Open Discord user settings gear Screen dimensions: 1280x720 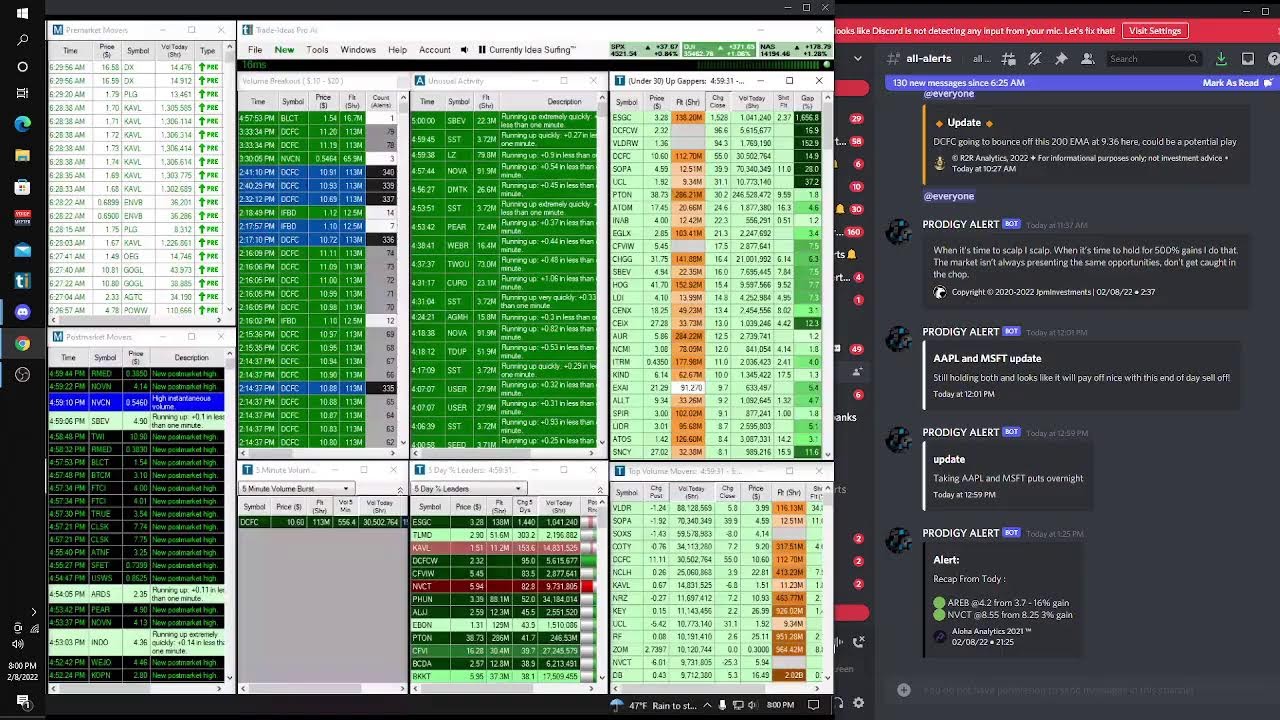[x=858, y=704]
